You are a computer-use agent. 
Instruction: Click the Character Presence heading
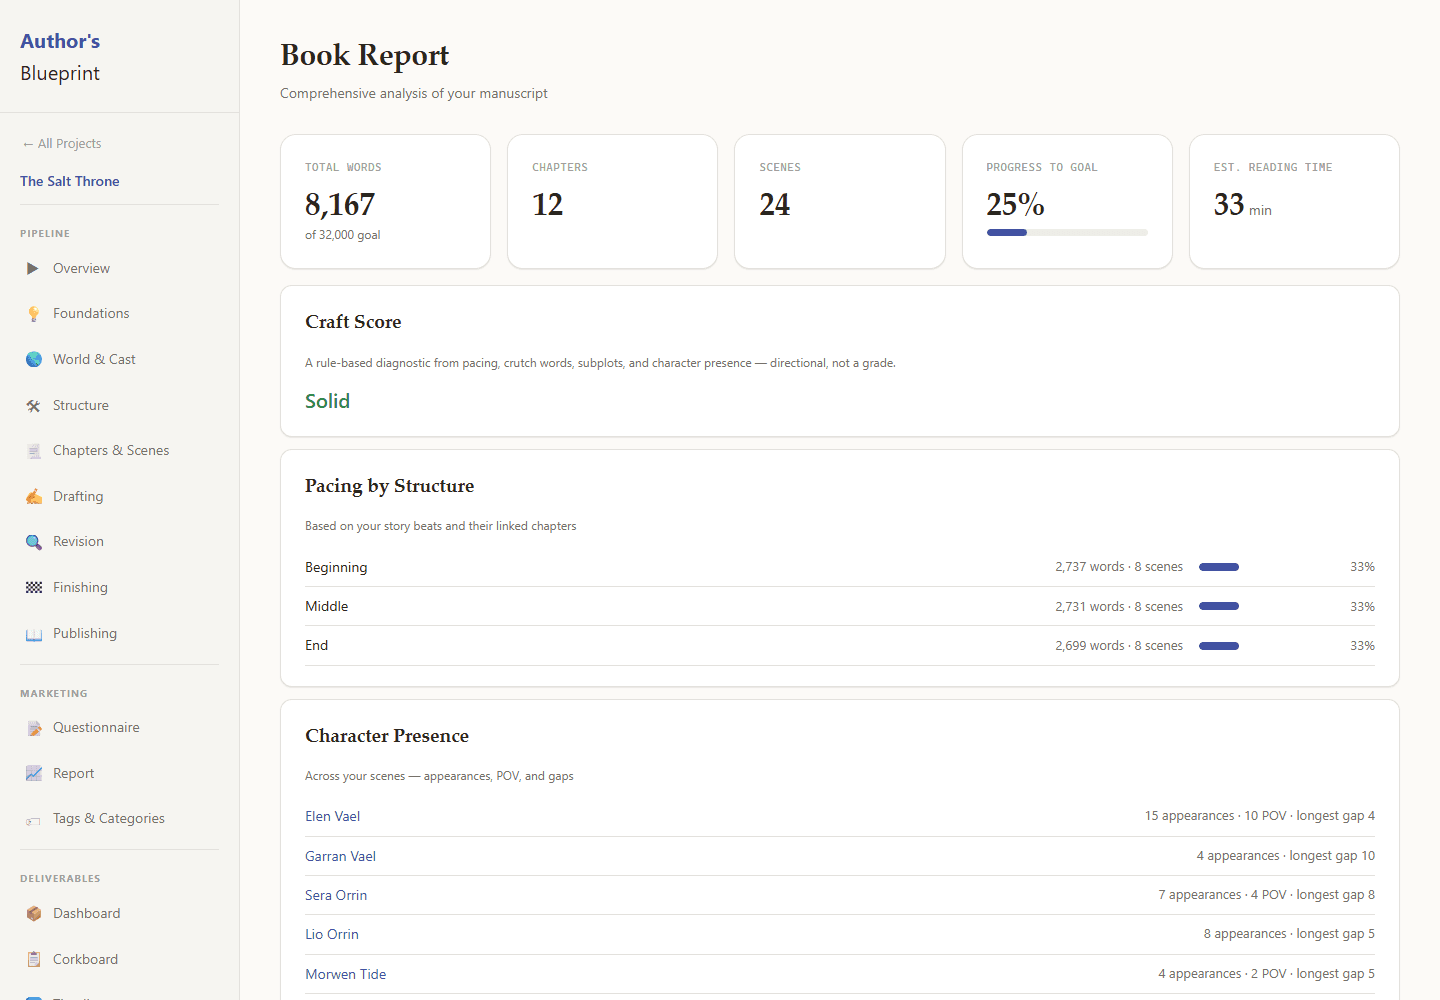click(386, 736)
